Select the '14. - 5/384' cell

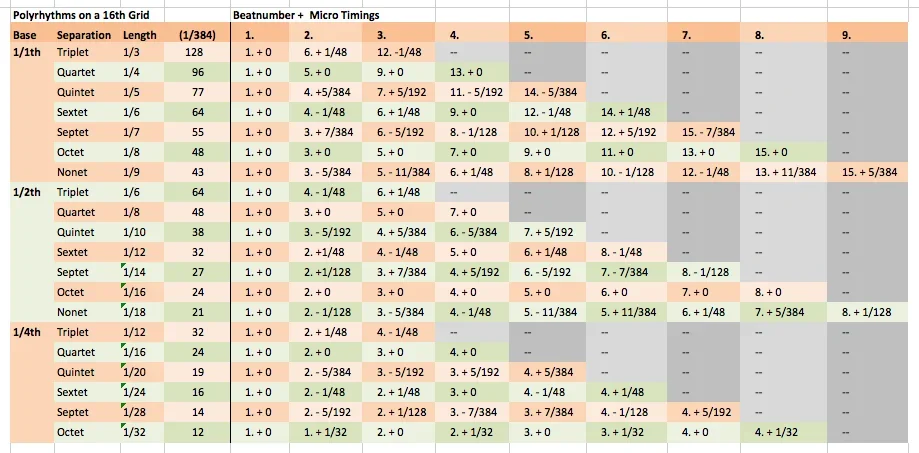[x=552, y=91]
